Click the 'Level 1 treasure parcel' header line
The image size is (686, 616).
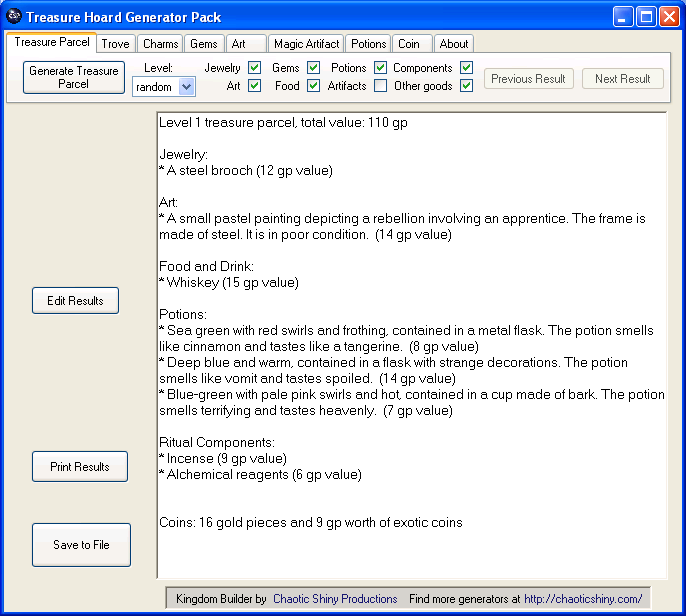[x=284, y=122]
